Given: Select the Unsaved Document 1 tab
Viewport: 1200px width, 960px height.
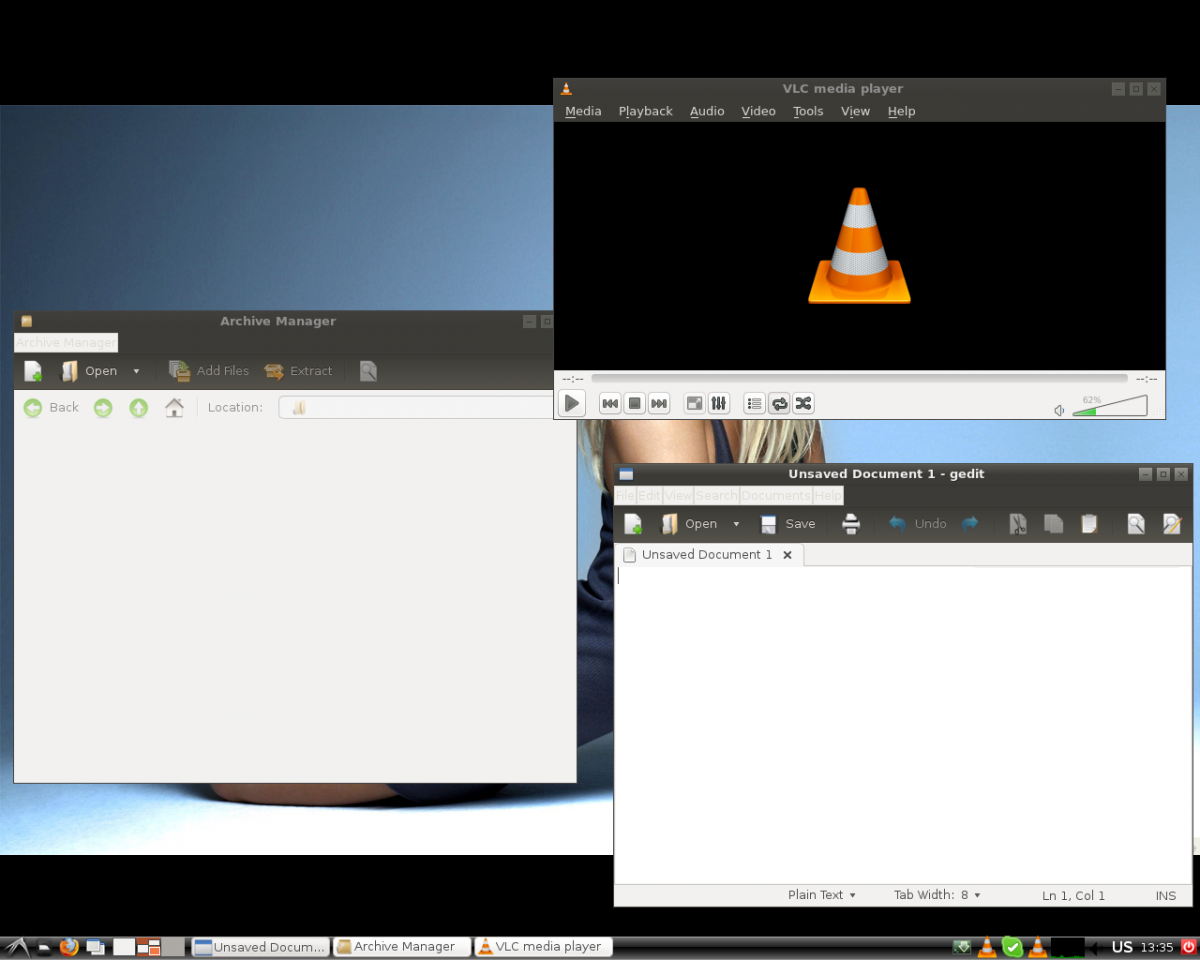Looking at the screenshot, I should (x=707, y=554).
